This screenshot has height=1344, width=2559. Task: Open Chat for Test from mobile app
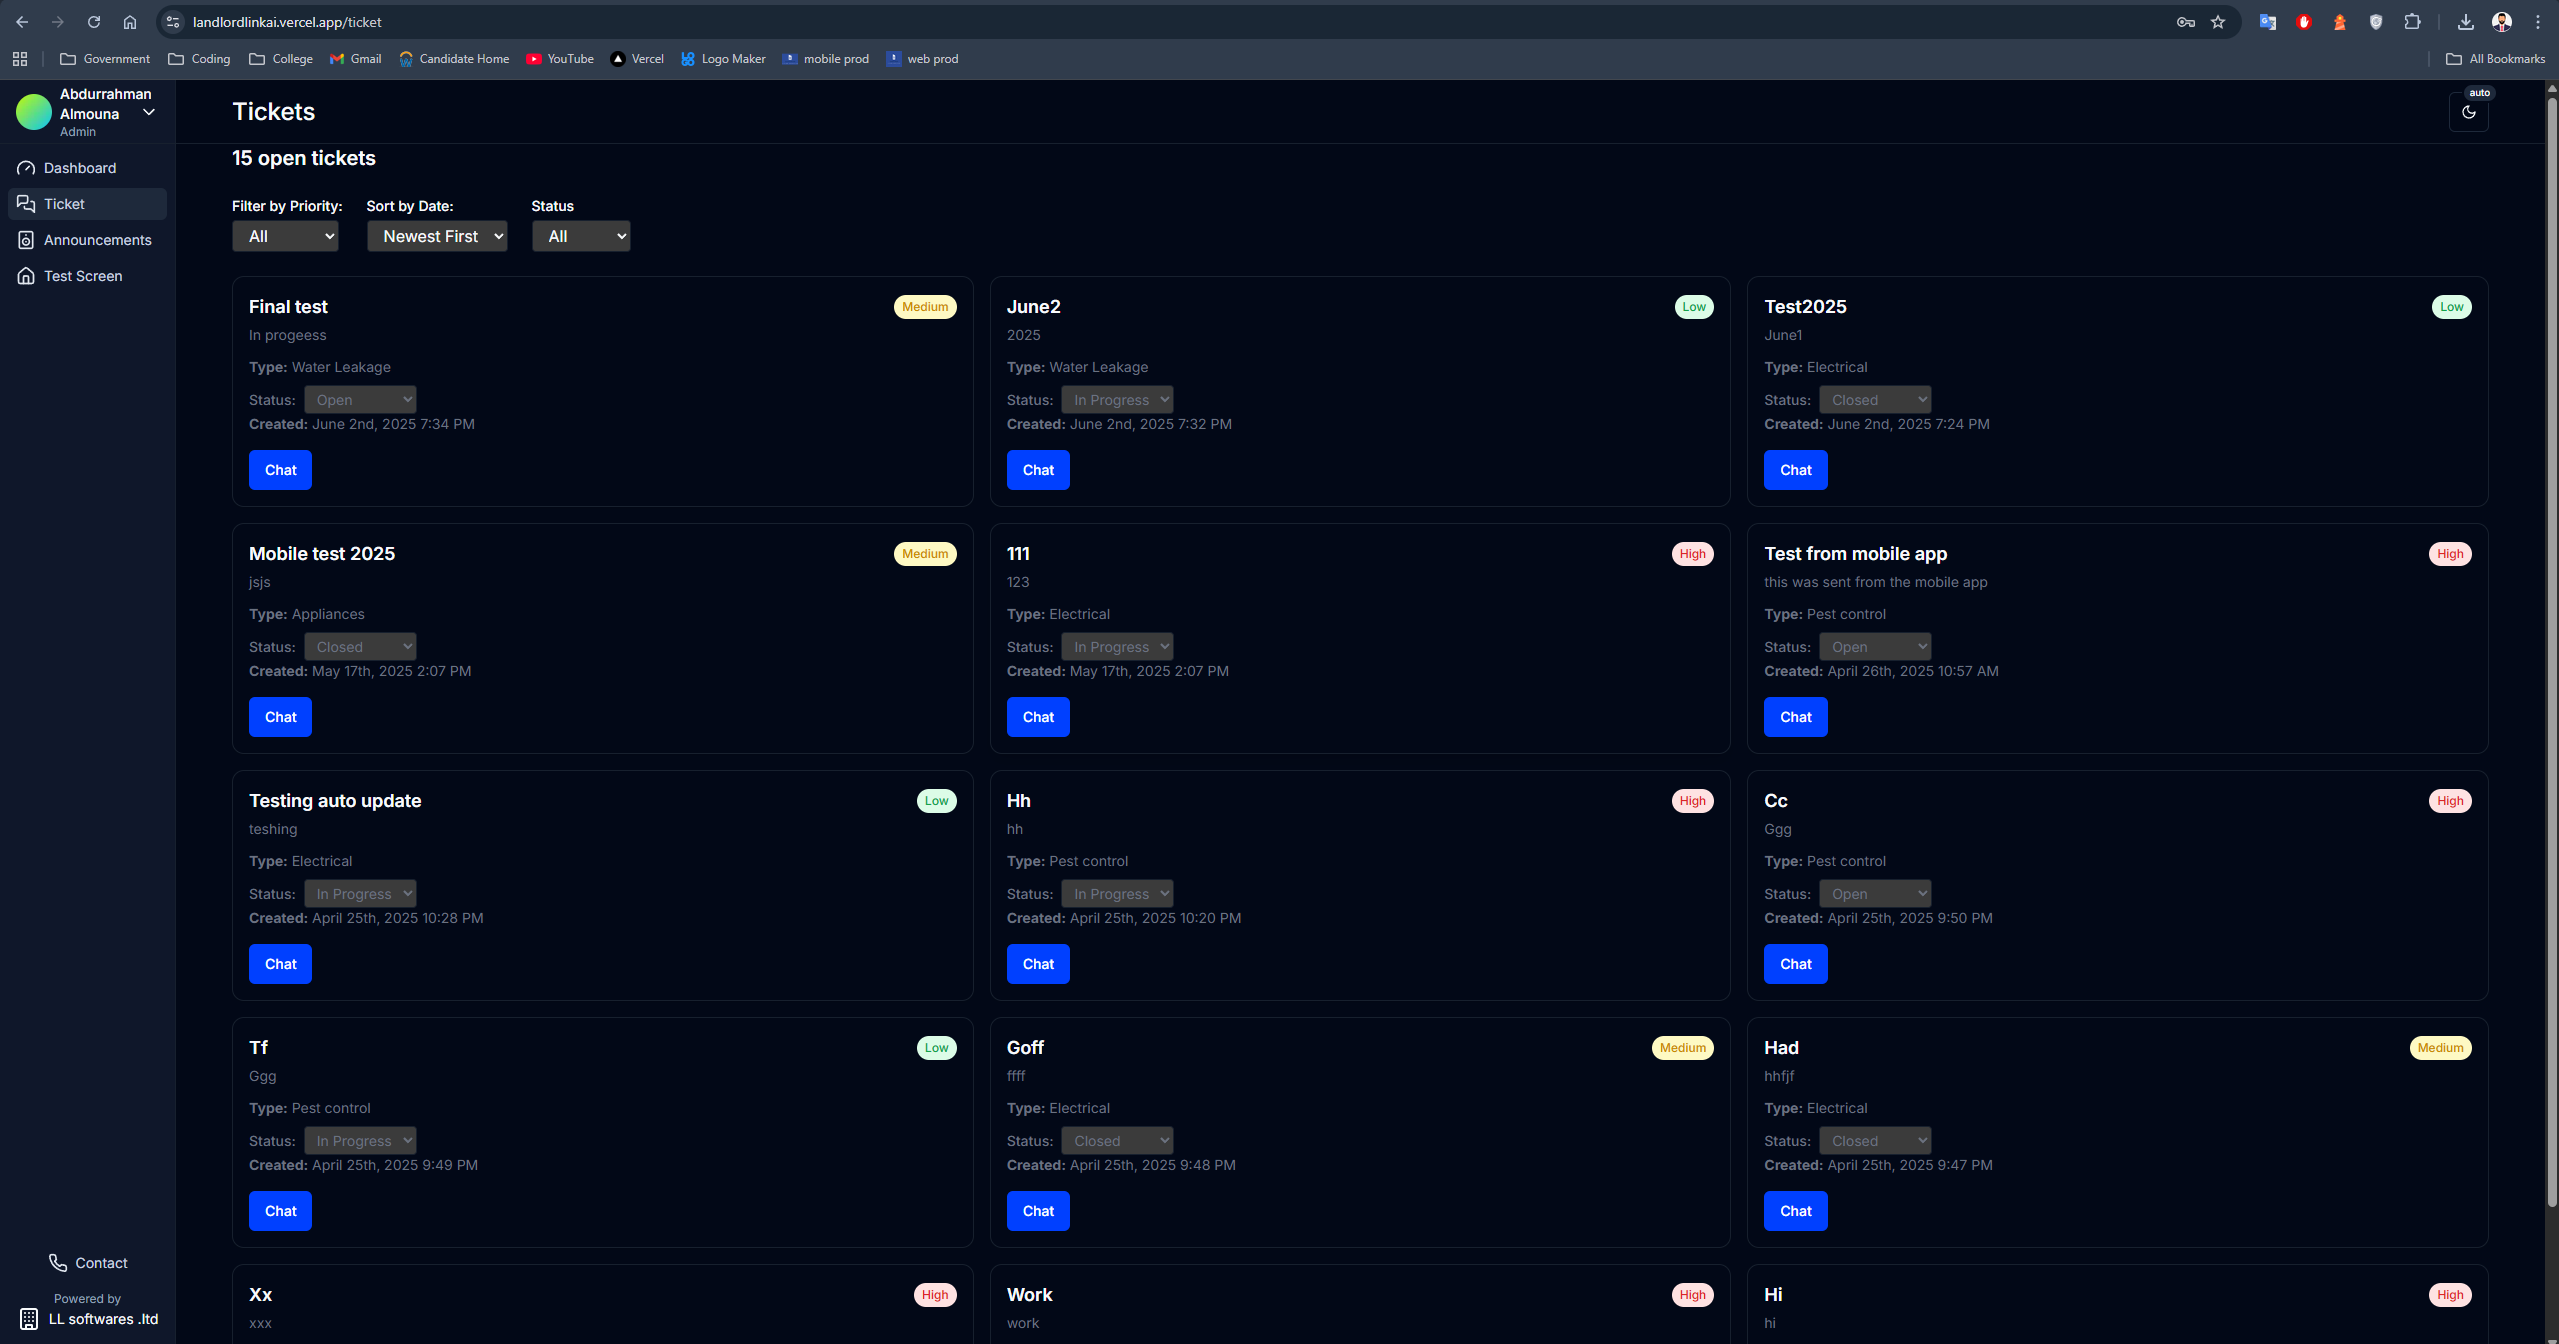pyautogui.click(x=1795, y=717)
